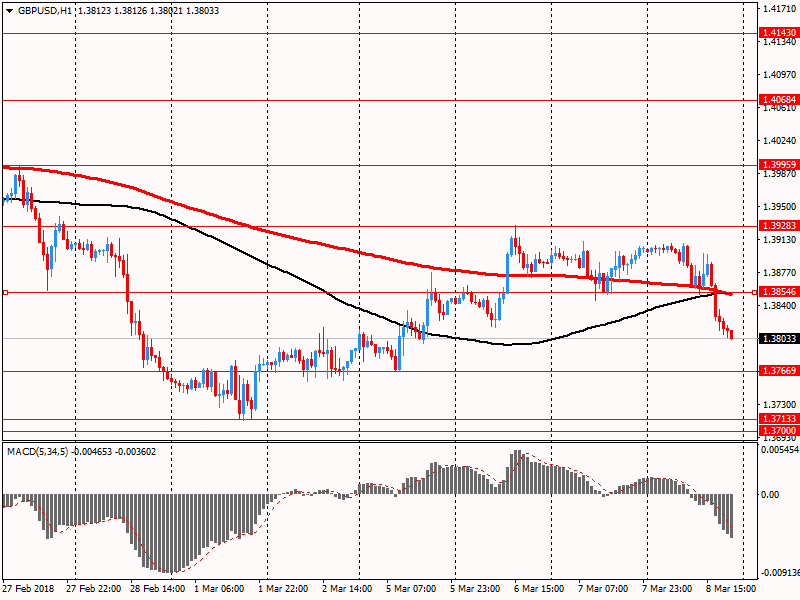Screen dimensions: 800x600
Task: Click the time axis label 2 Mar 14:00
Action: tap(347, 589)
